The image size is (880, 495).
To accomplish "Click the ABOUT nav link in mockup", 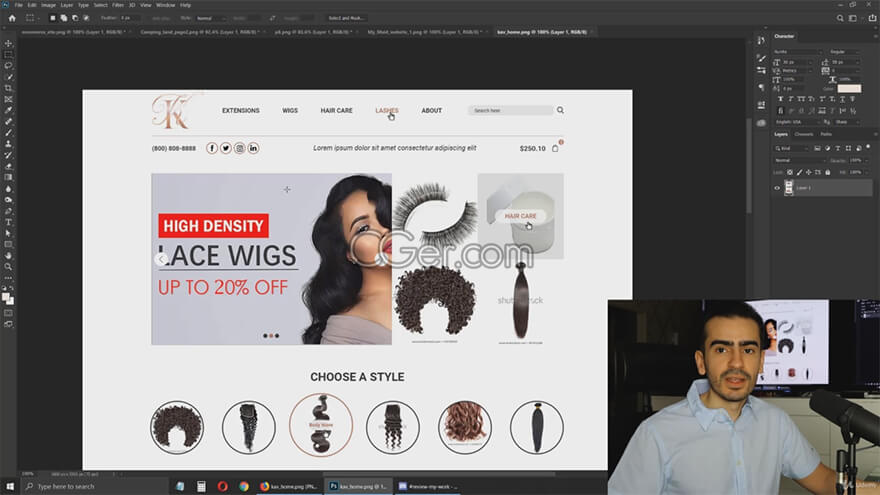I will pyautogui.click(x=432, y=111).
